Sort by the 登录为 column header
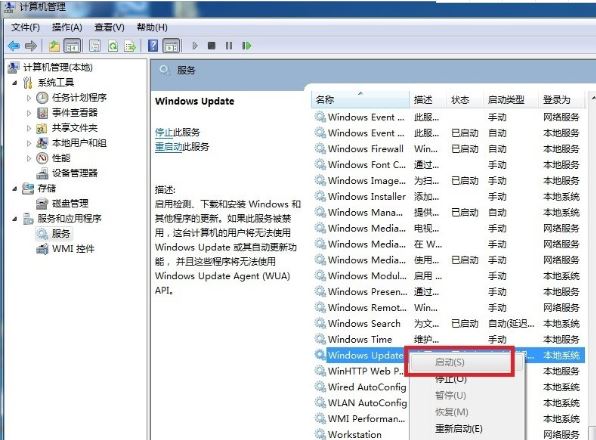The image size is (596, 440). click(560, 100)
